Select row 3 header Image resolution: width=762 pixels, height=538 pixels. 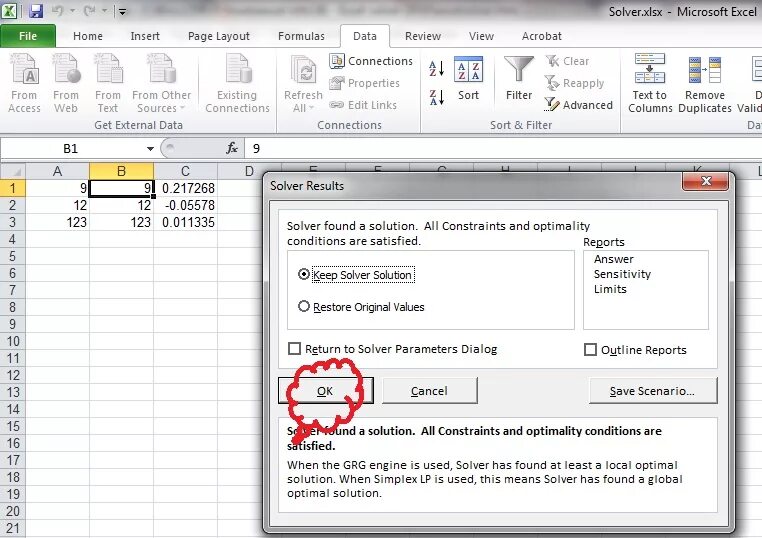coord(13,222)
